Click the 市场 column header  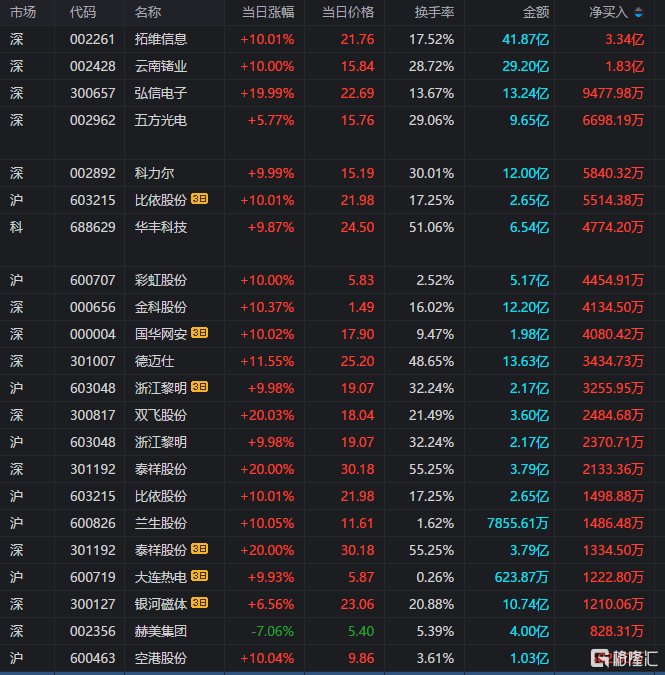[x=23, y=13]
